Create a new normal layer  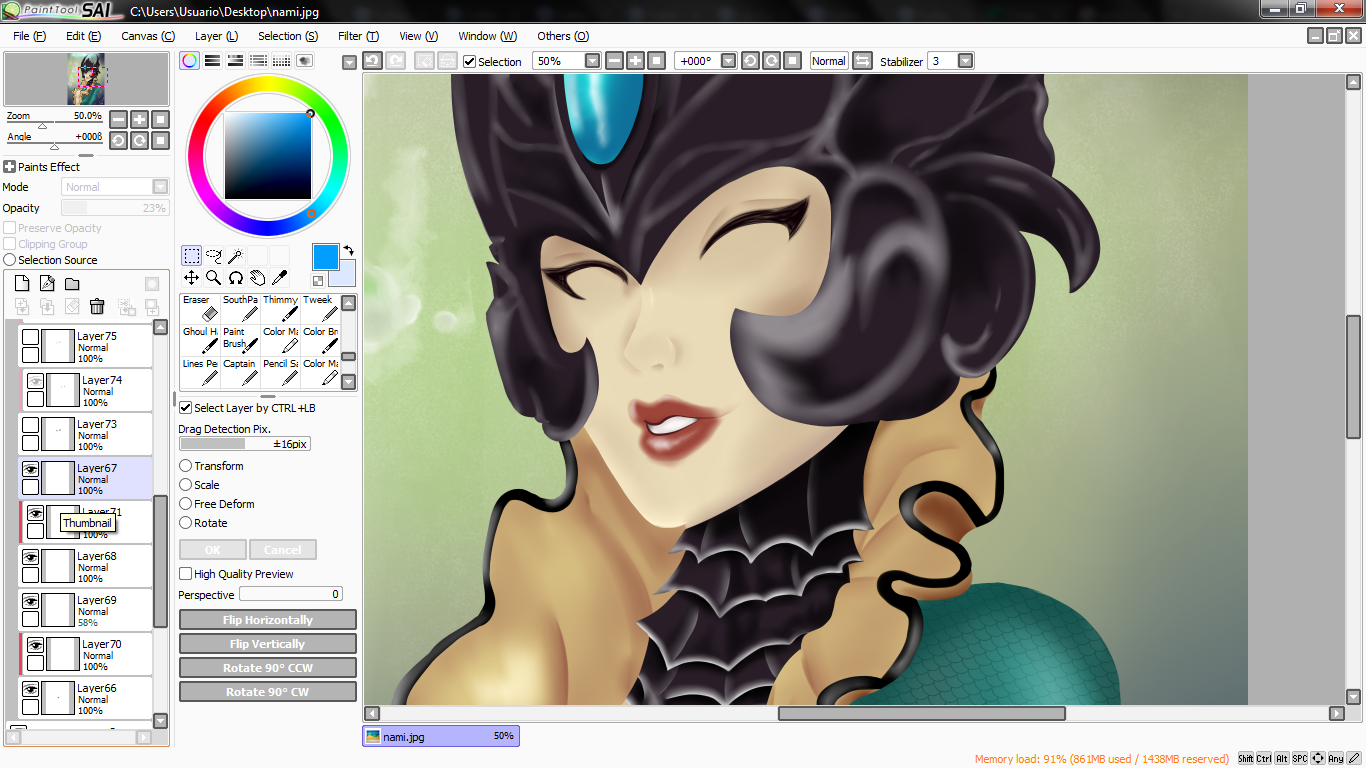click(x=22, y=283)
